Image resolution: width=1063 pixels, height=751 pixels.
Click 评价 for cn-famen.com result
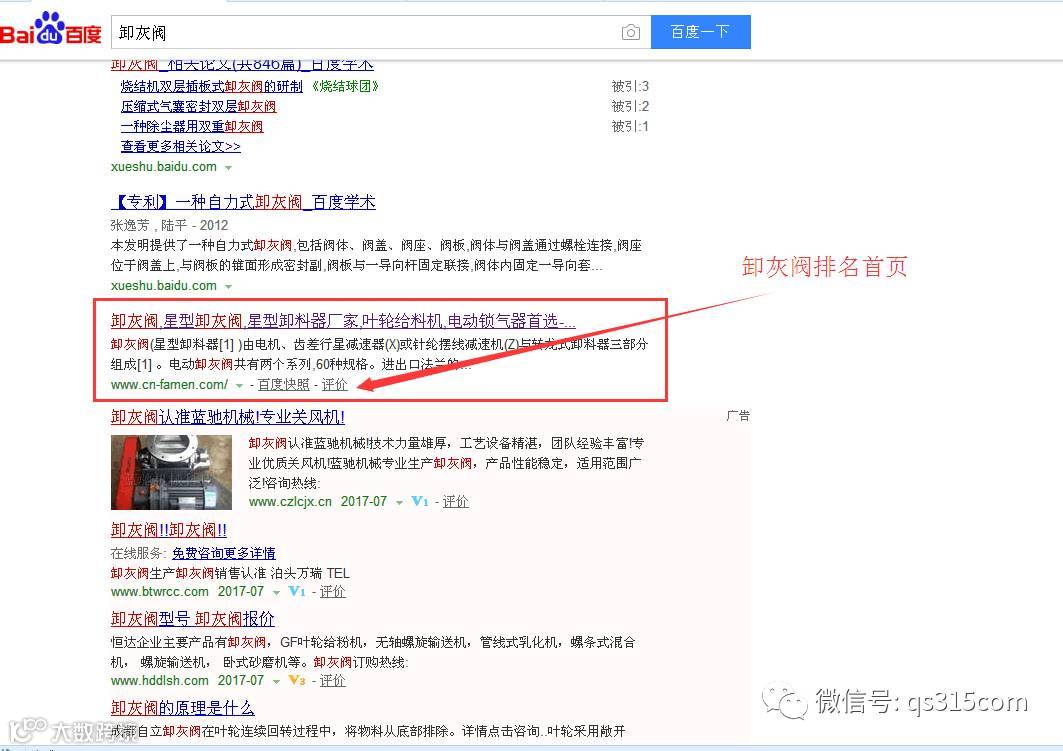[334, 385]
